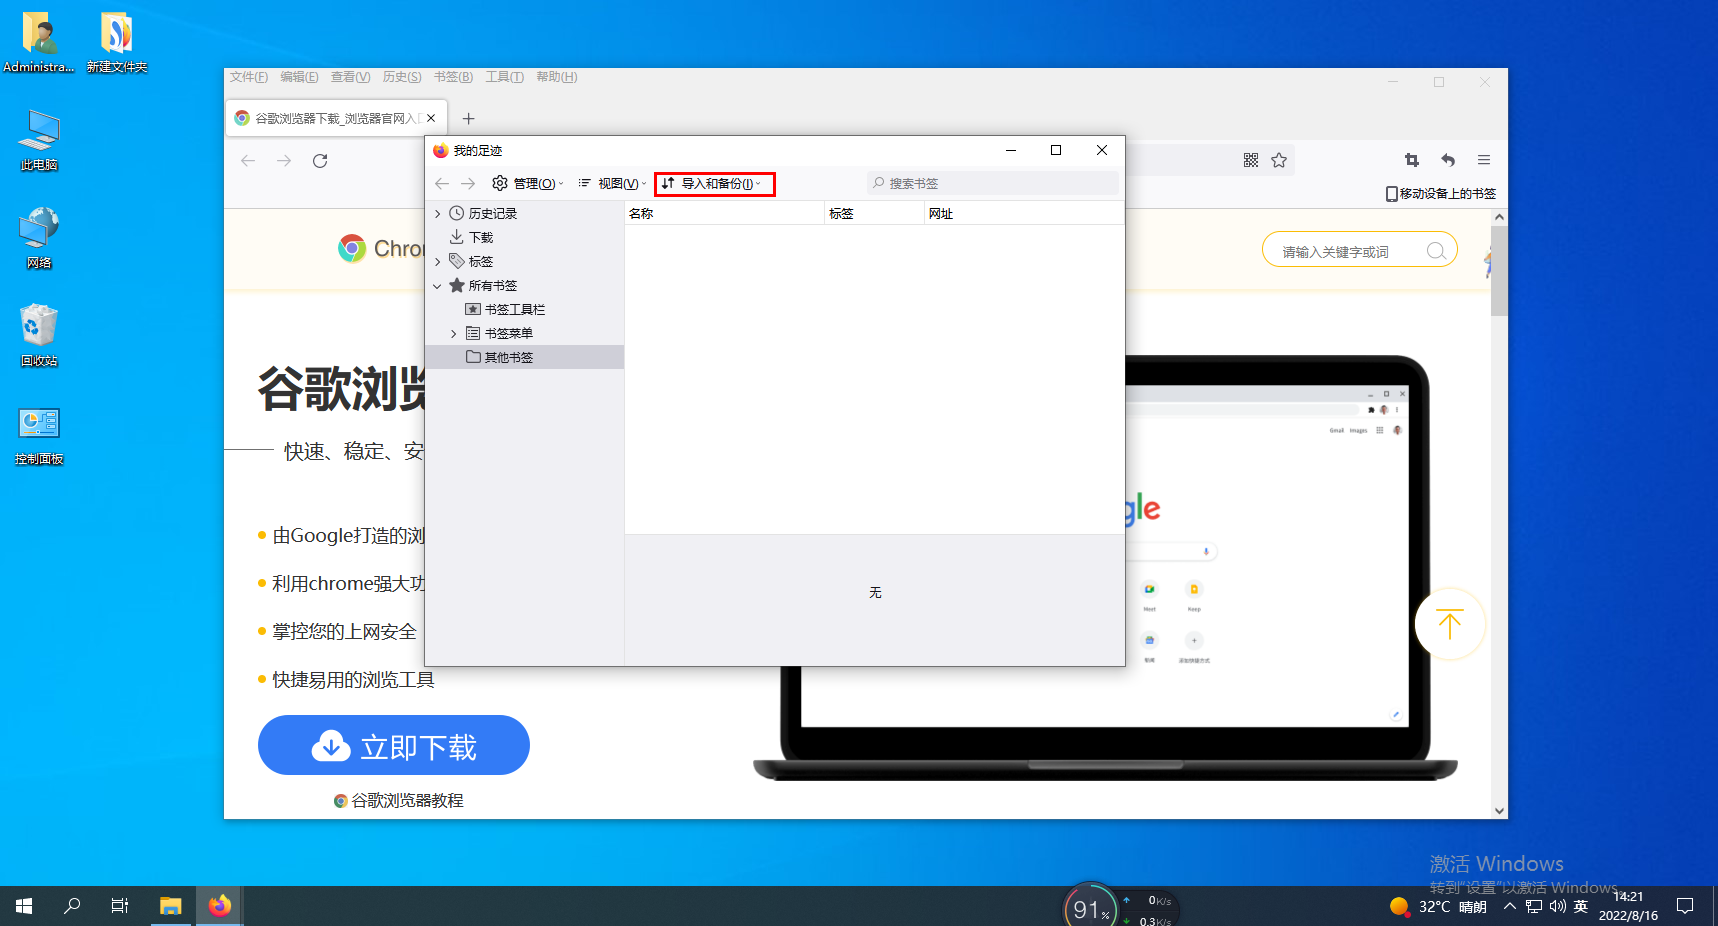This screenshot has height=926, width=1718.
Task: Open the 工具 menu in the browser
Action: pyautogui.click(x=504, y=77)
